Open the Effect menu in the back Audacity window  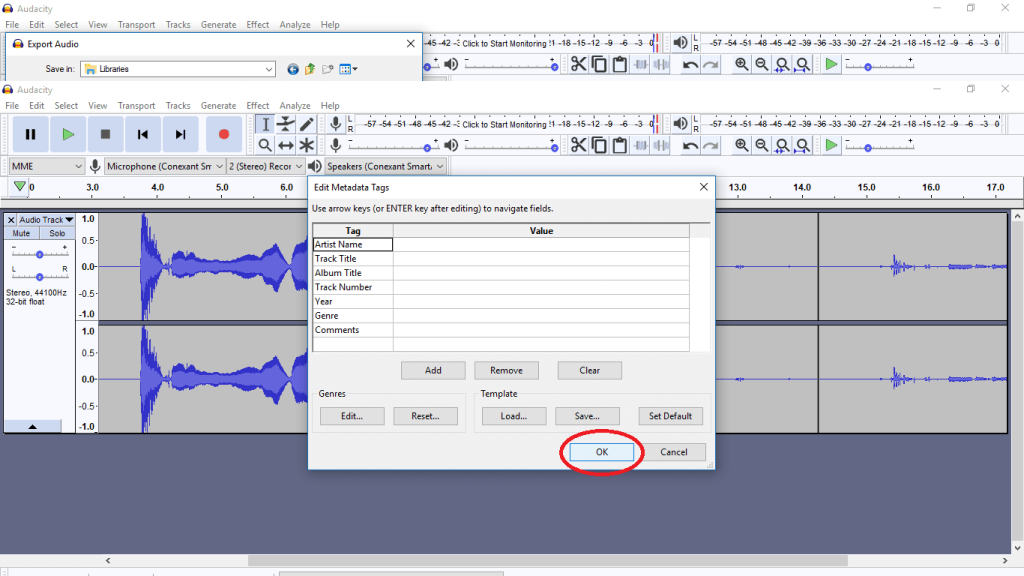(x=257, y=25)
